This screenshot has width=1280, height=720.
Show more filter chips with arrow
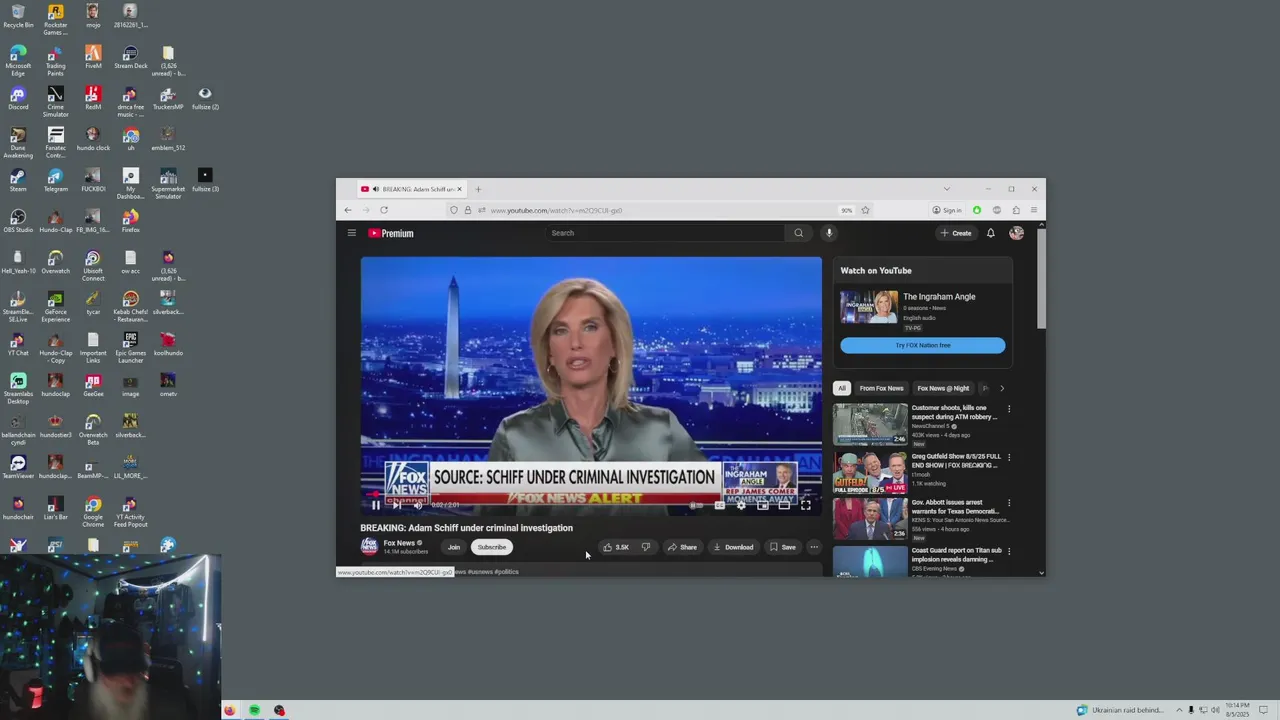coord(1001,388)
